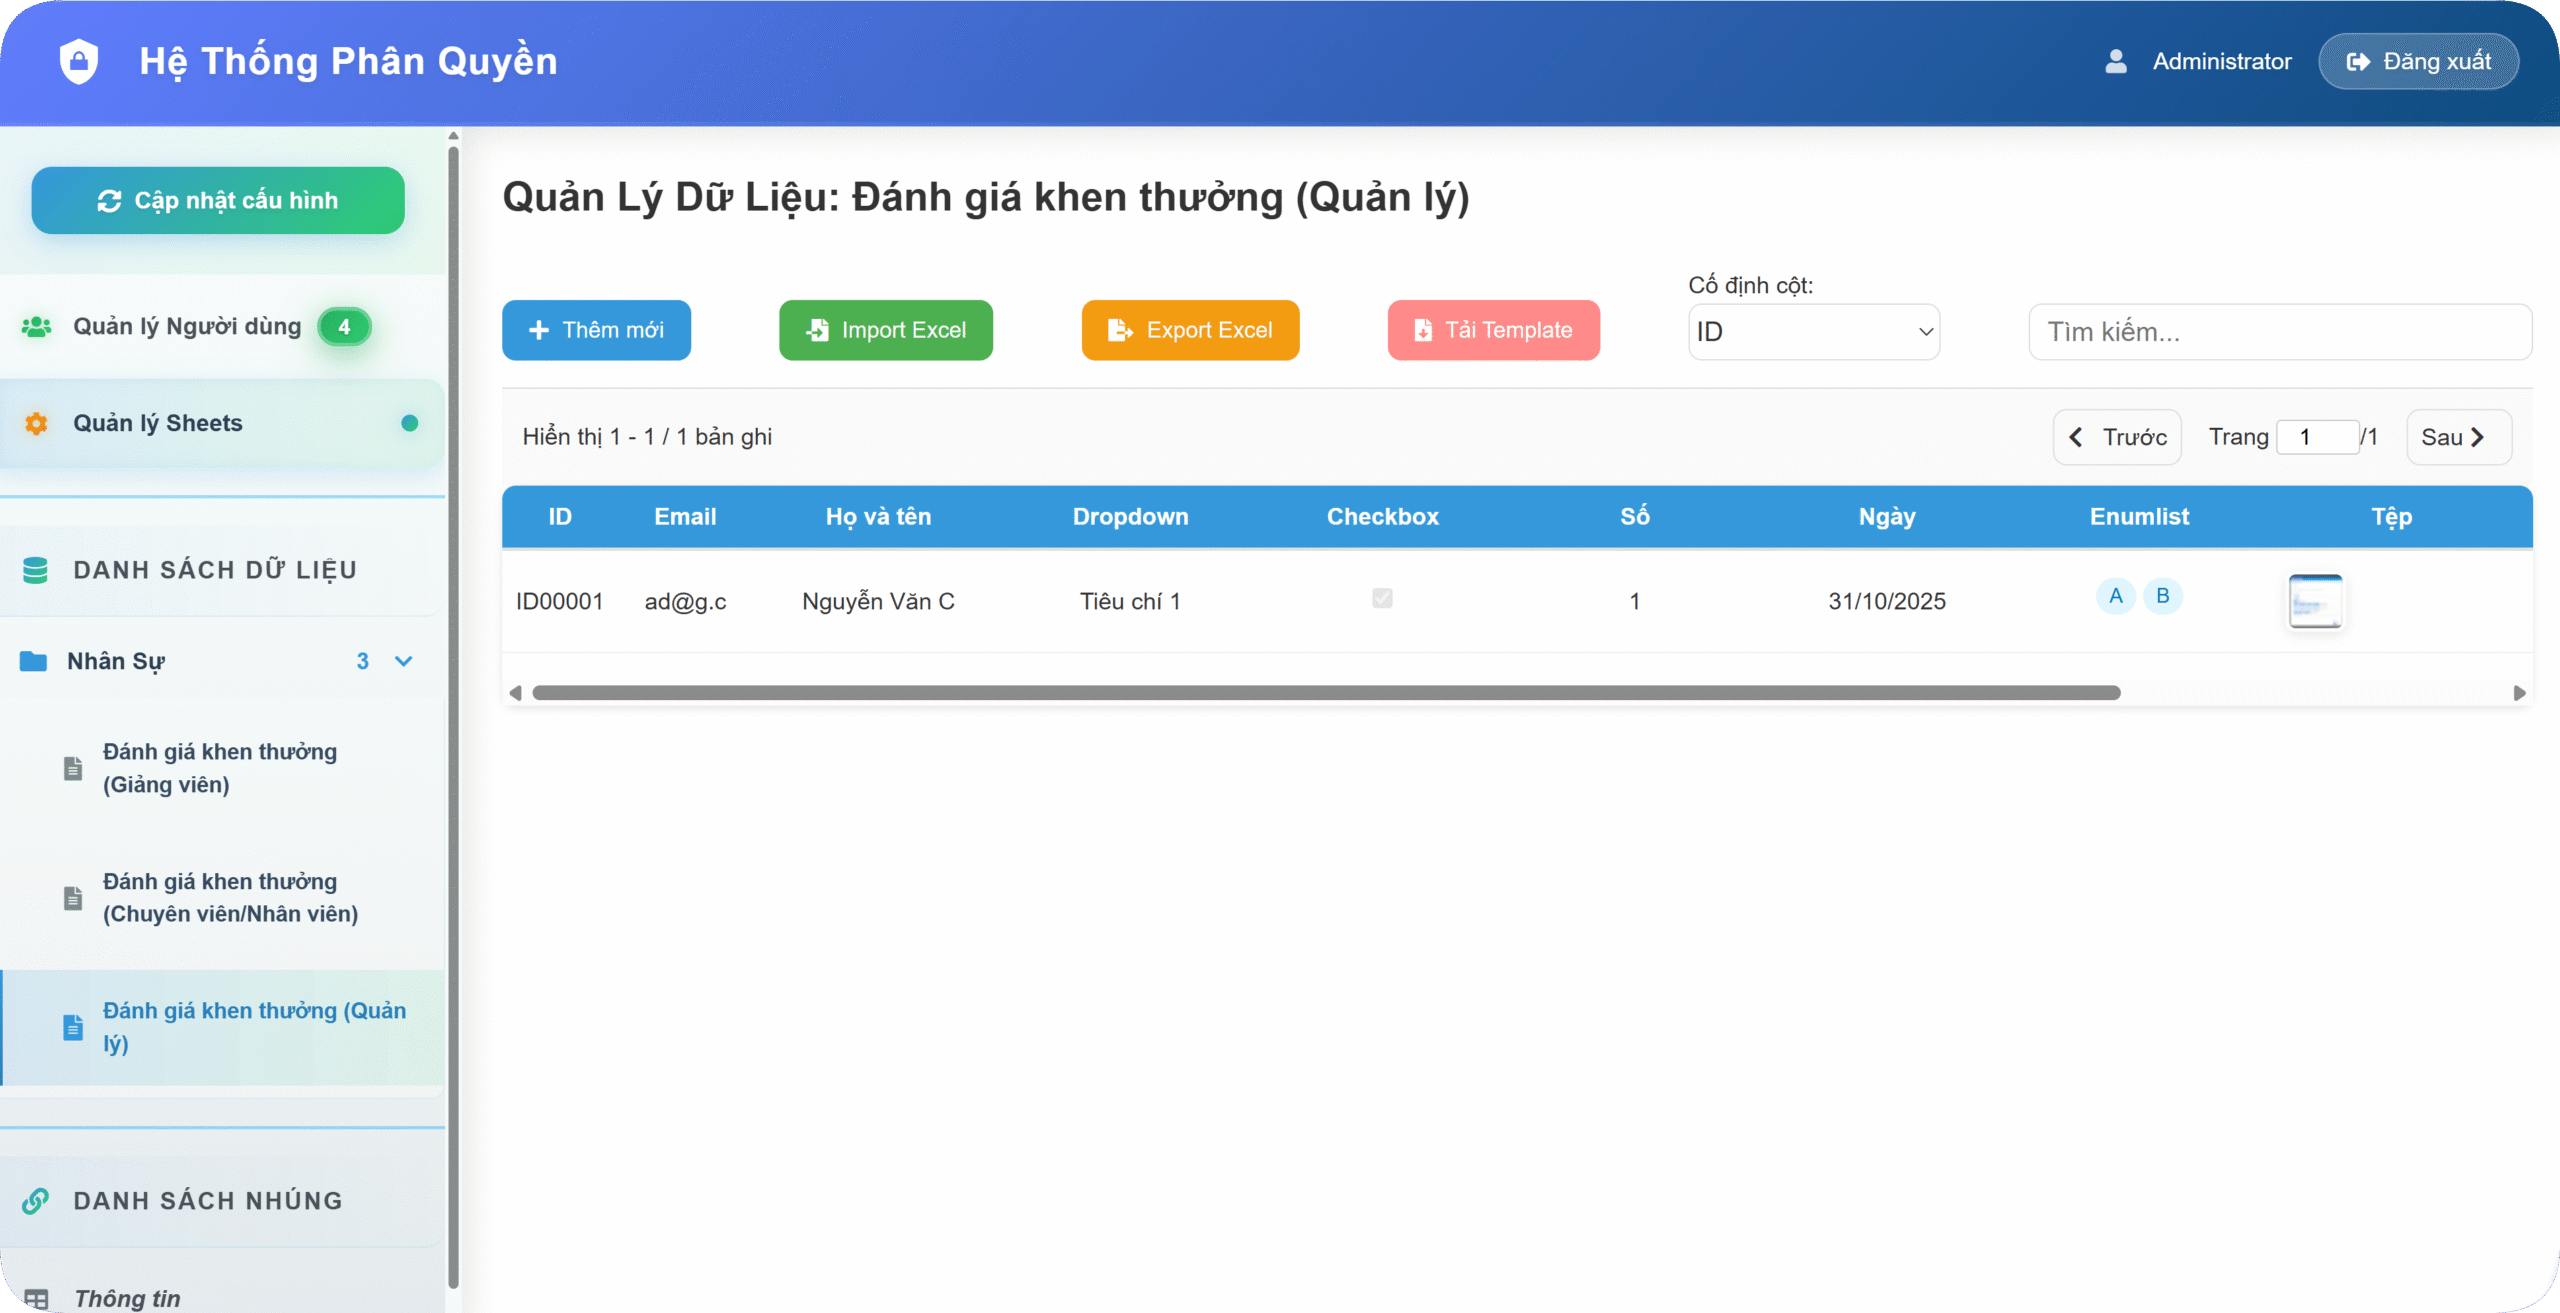Collapse the Nhân Sự folder chevron
This screenshot has width=2560, height=1313.
click(x=404, y=661)
